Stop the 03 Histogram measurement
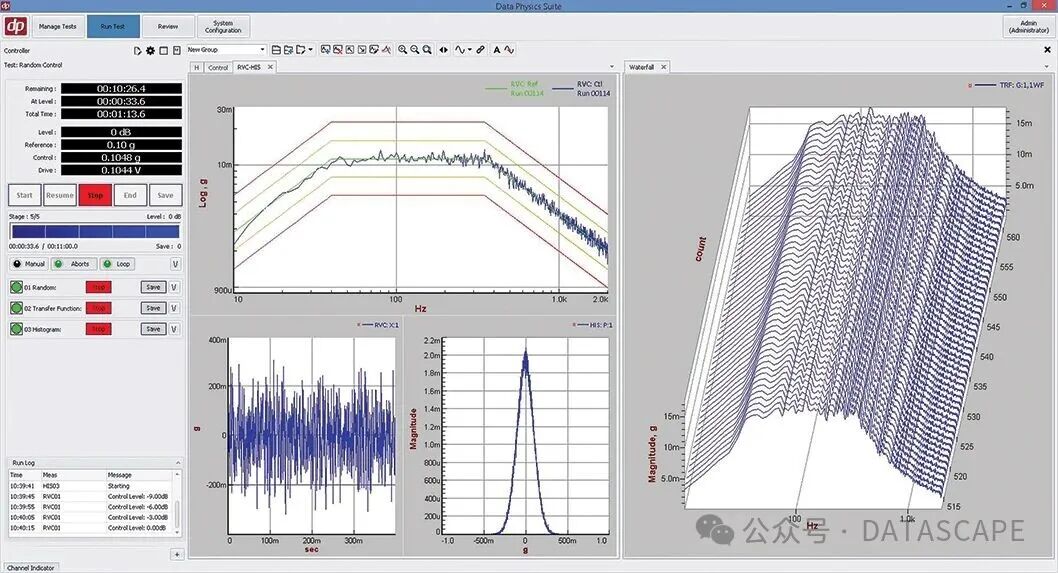 99,329
